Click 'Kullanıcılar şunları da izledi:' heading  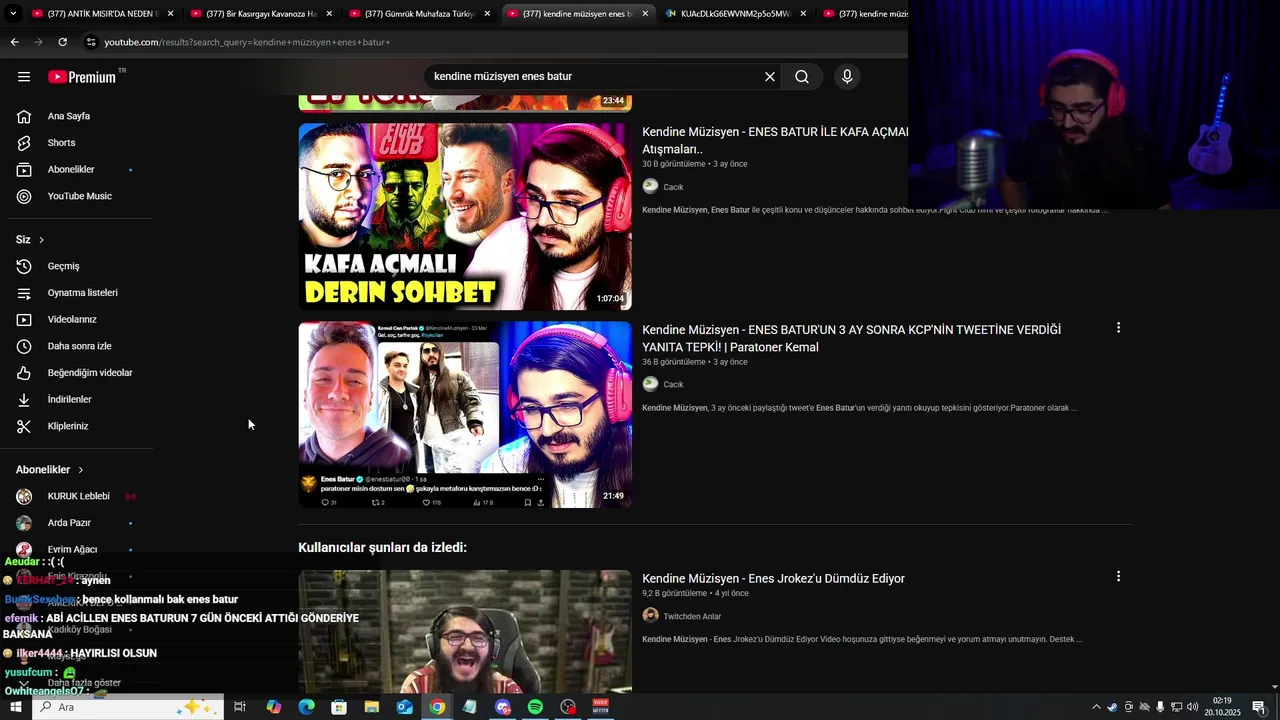pos(382,547)
